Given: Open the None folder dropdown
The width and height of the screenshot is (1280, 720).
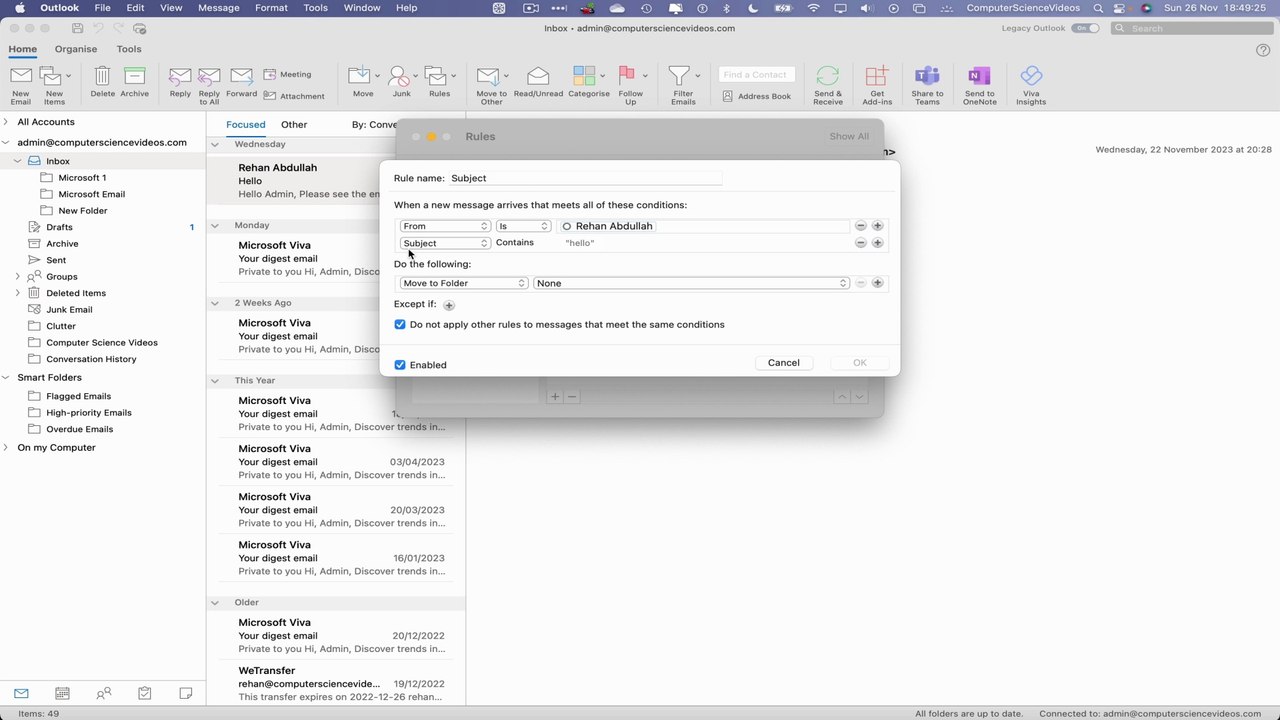Looking at the screenshot, I should 691,283.
